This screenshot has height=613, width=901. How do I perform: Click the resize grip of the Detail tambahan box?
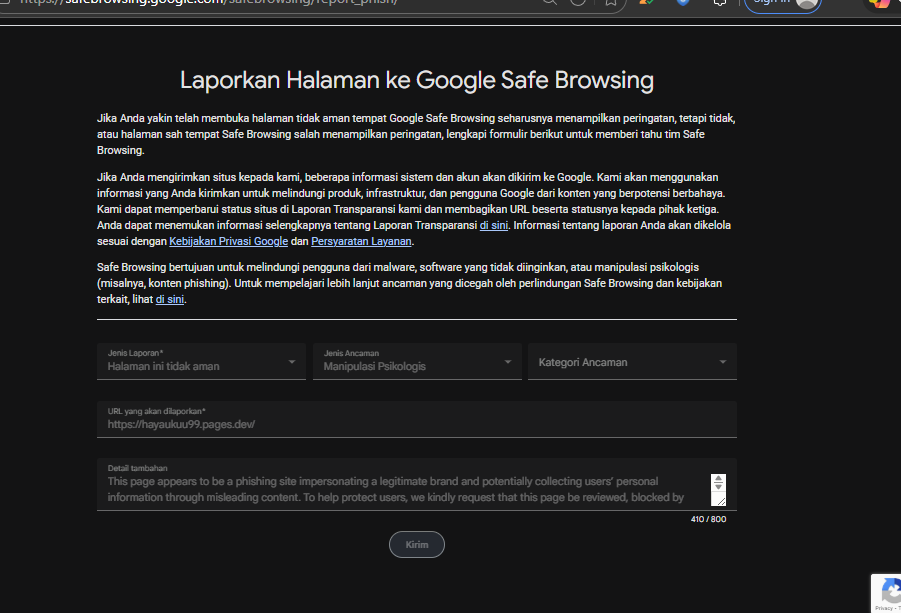pos(721,502)
